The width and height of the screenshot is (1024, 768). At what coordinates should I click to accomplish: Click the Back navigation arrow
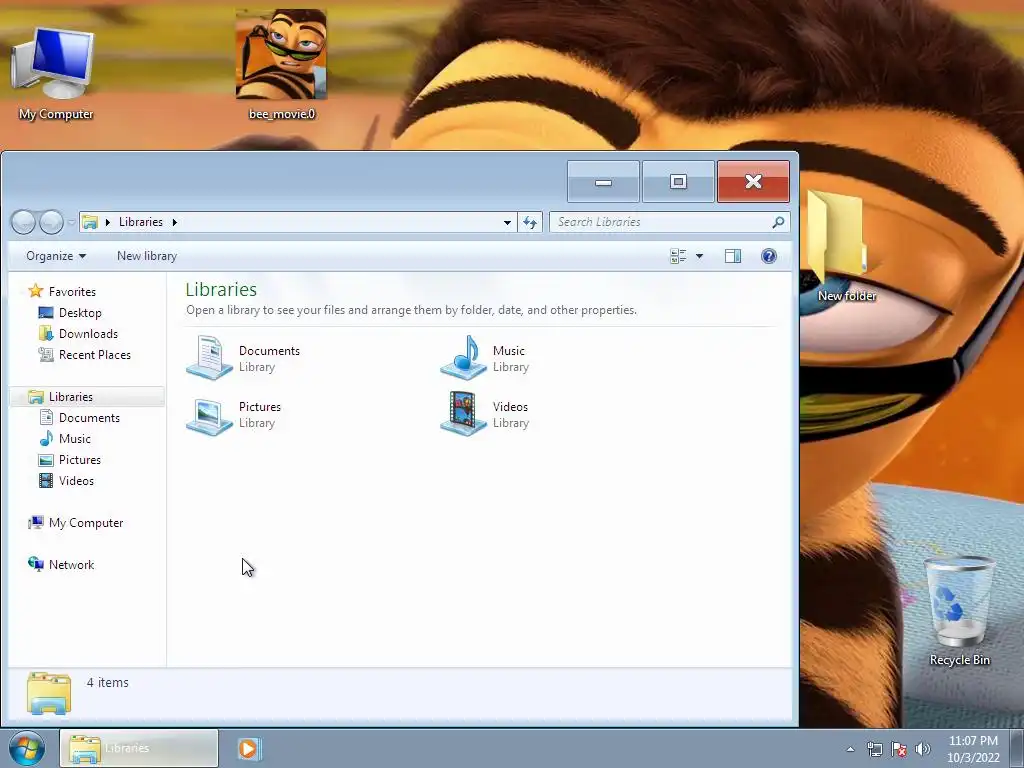click(24, 222)
